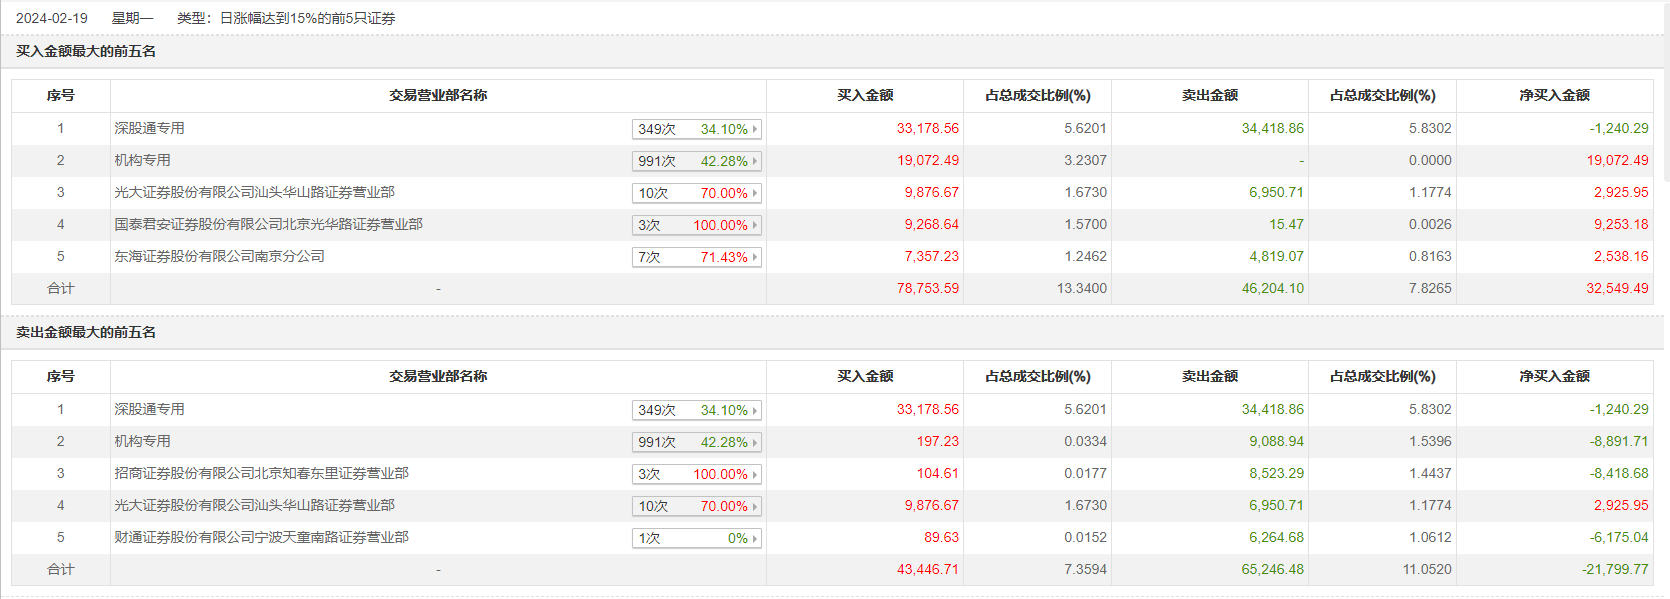Click 机构专用 in the sell top-five table

[x=142, y=441]
